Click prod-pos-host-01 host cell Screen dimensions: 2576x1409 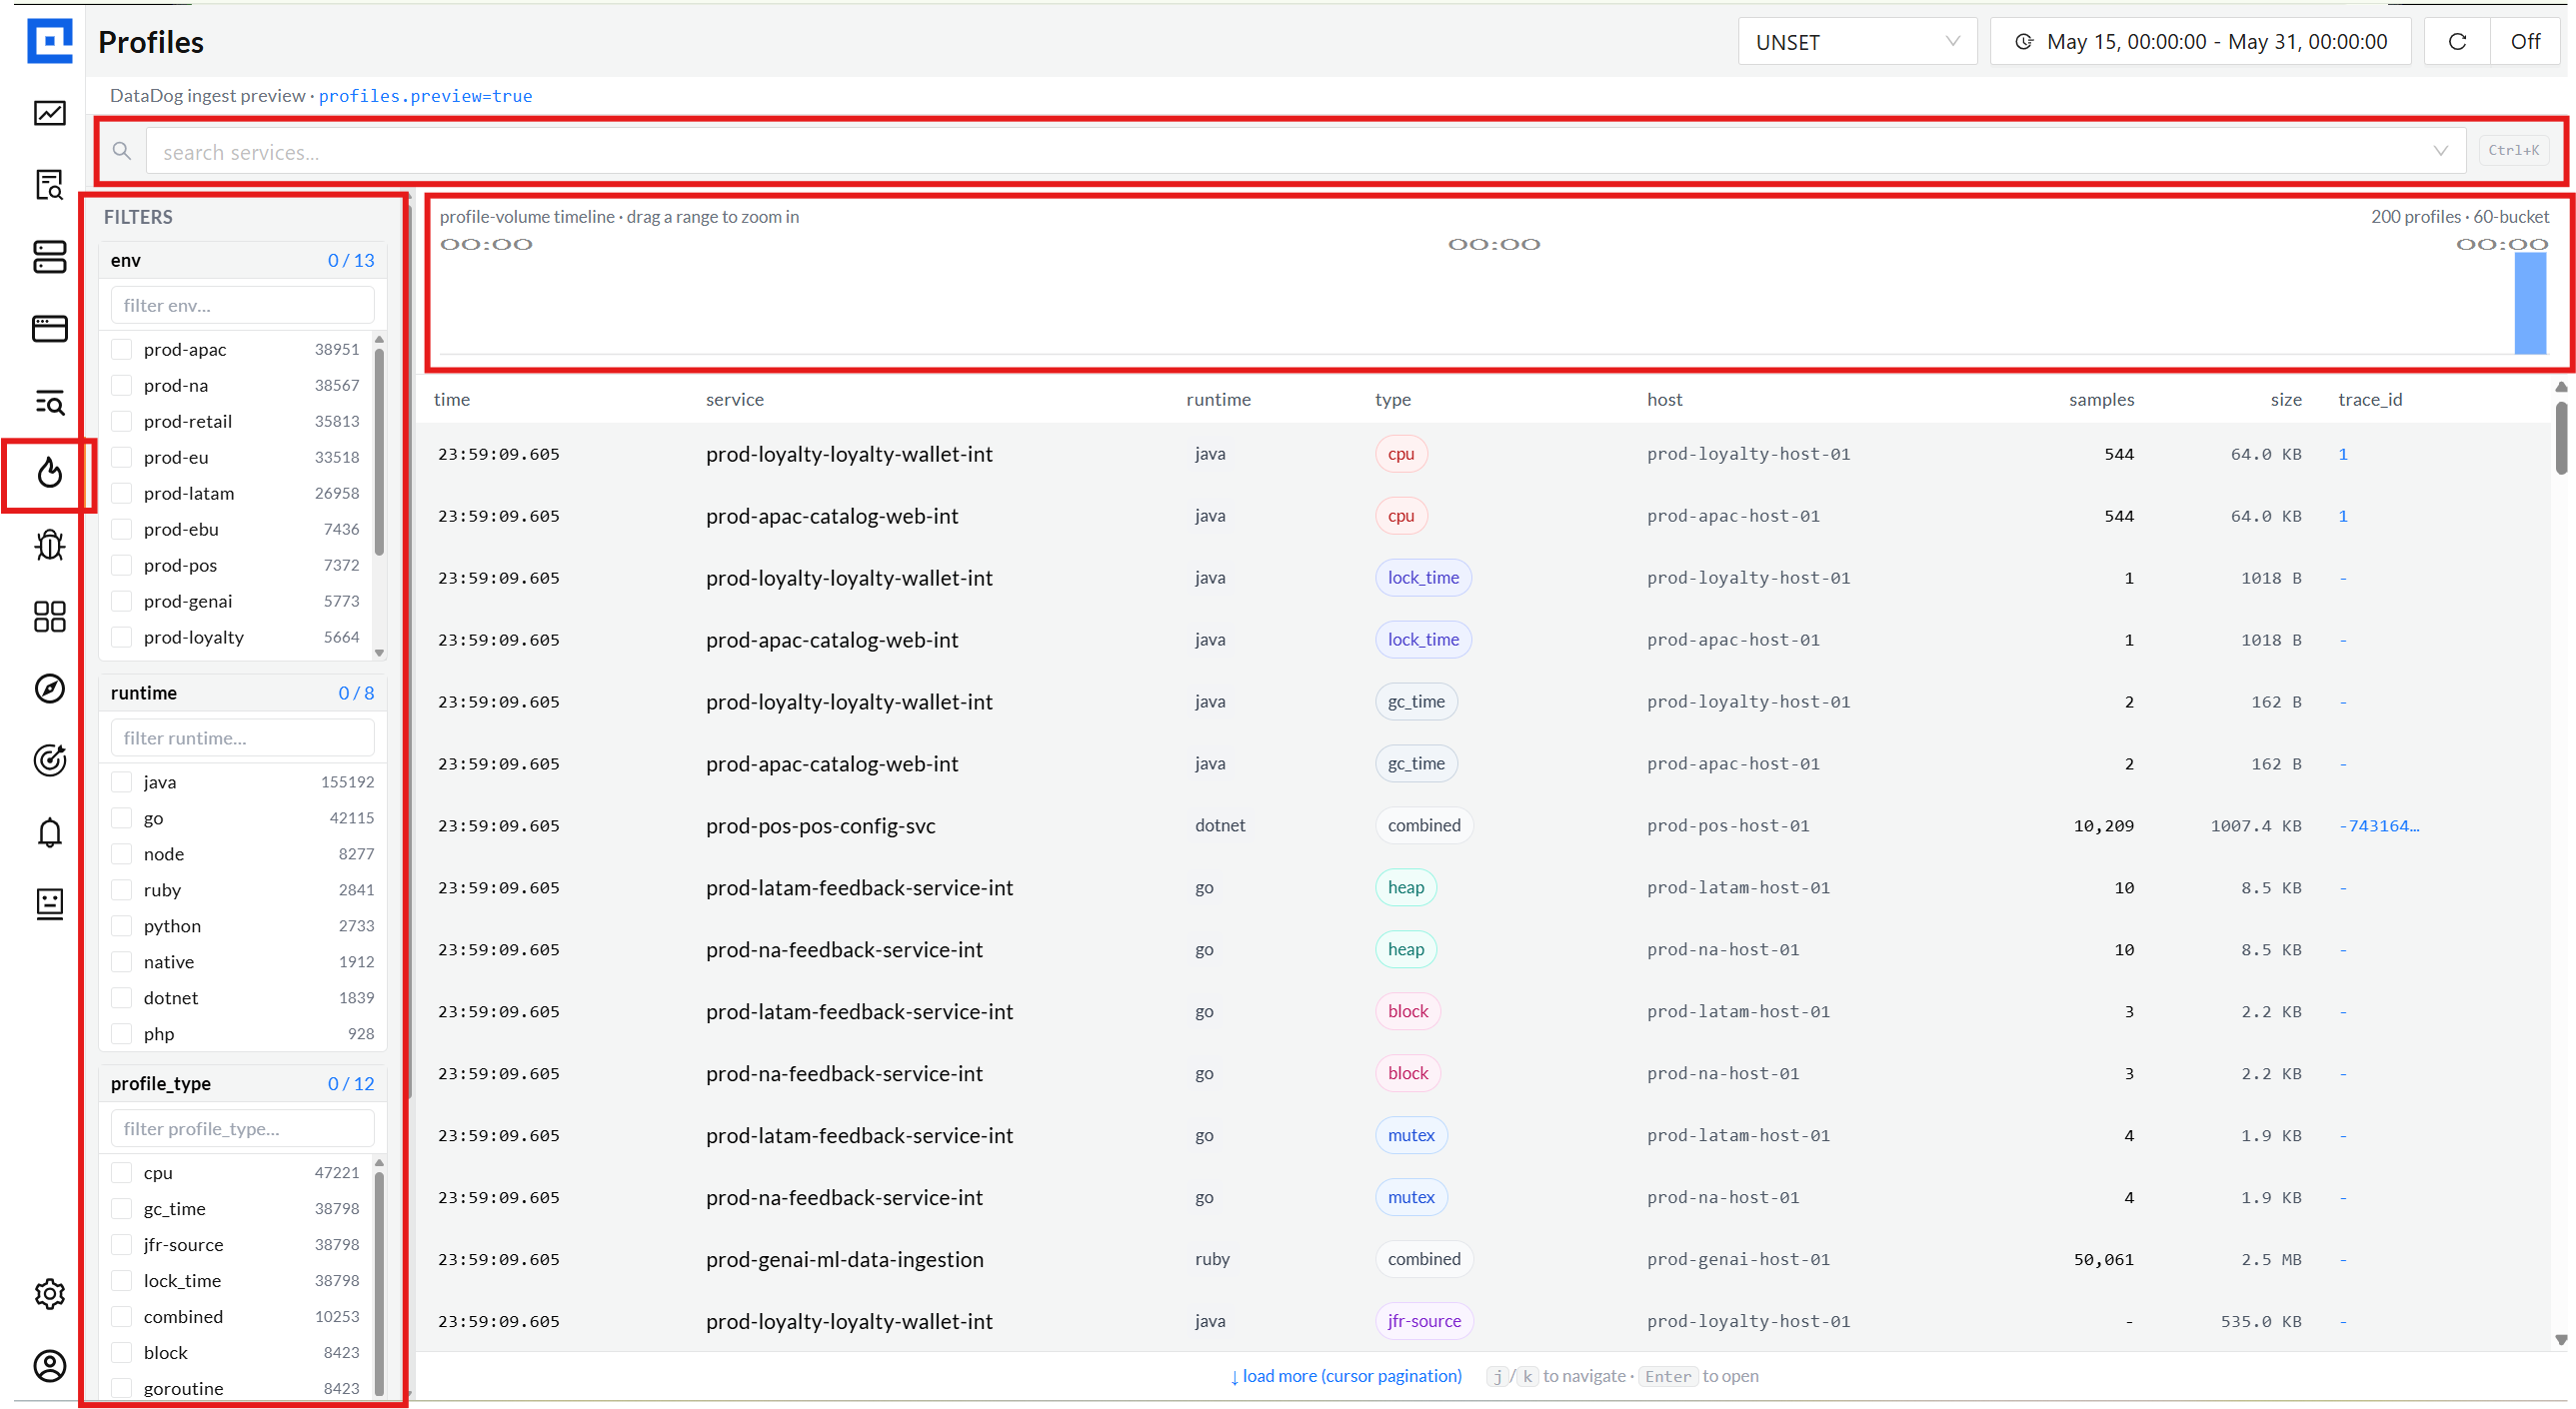point(1728,826)
